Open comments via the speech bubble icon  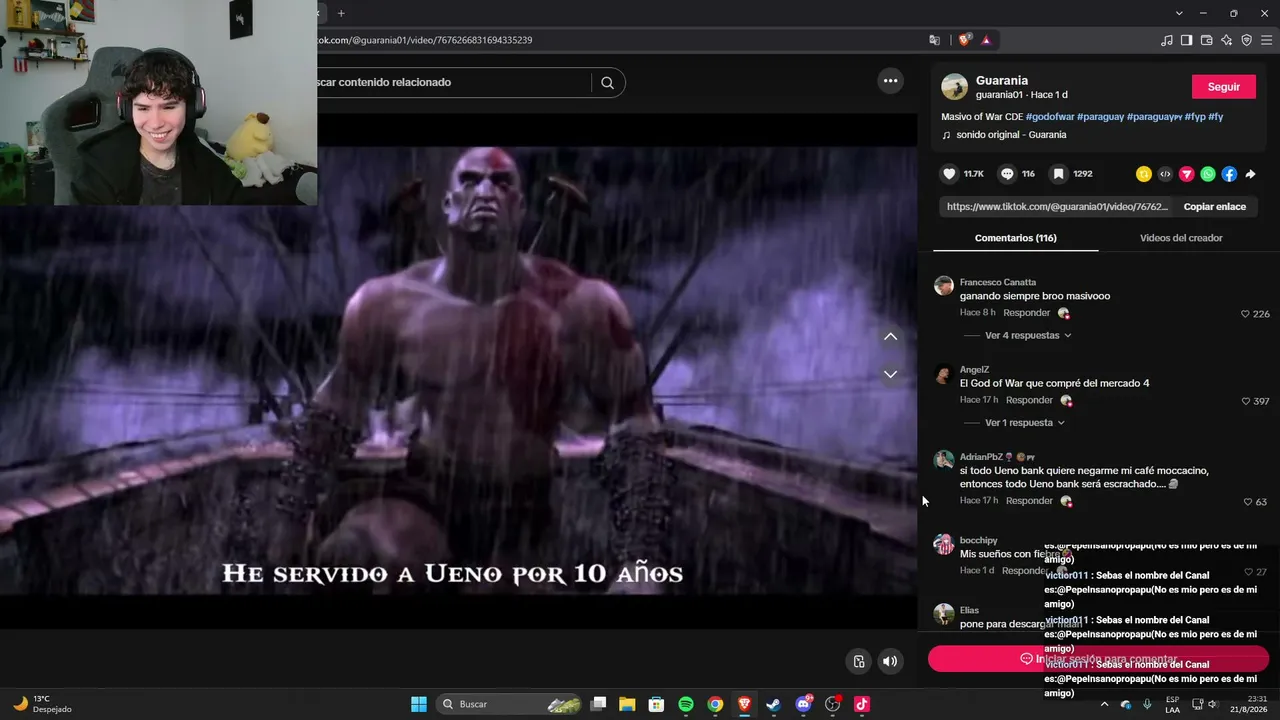(1007, 174)
